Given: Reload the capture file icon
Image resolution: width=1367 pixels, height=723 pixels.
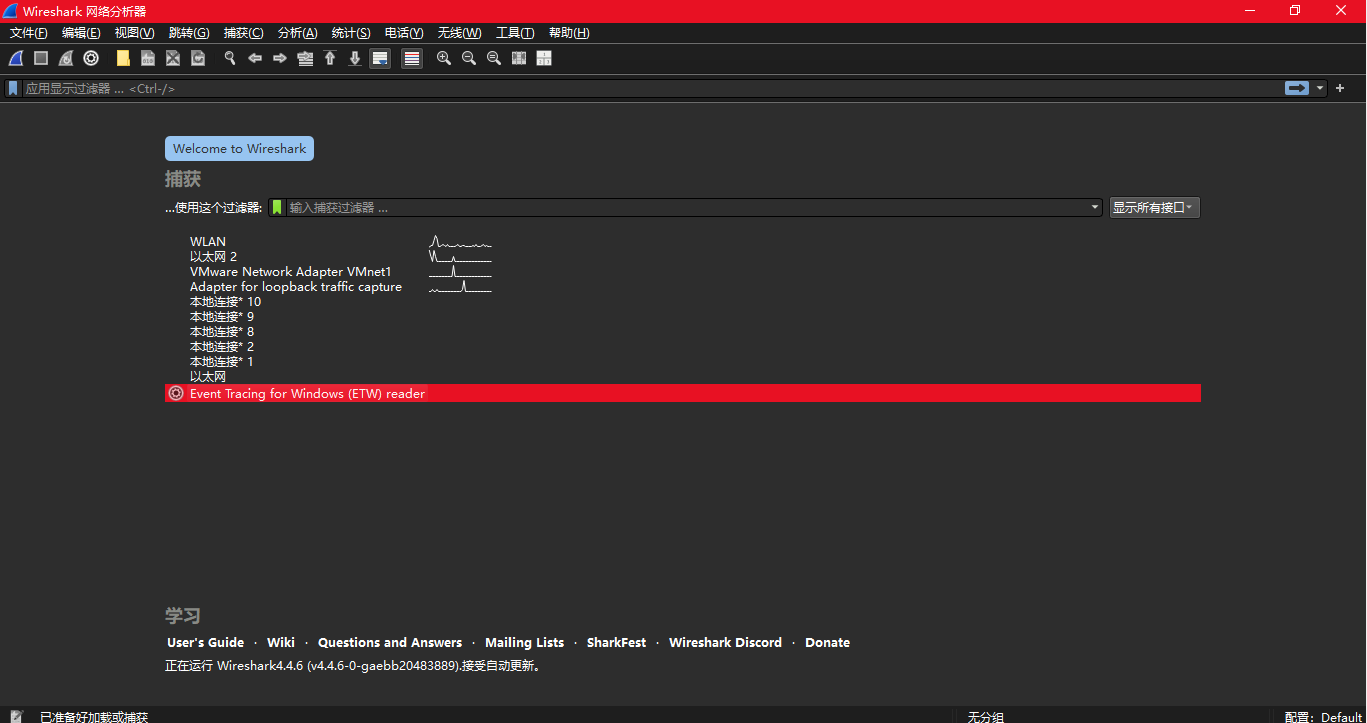Looking at the screenshot, I should 198,59.
